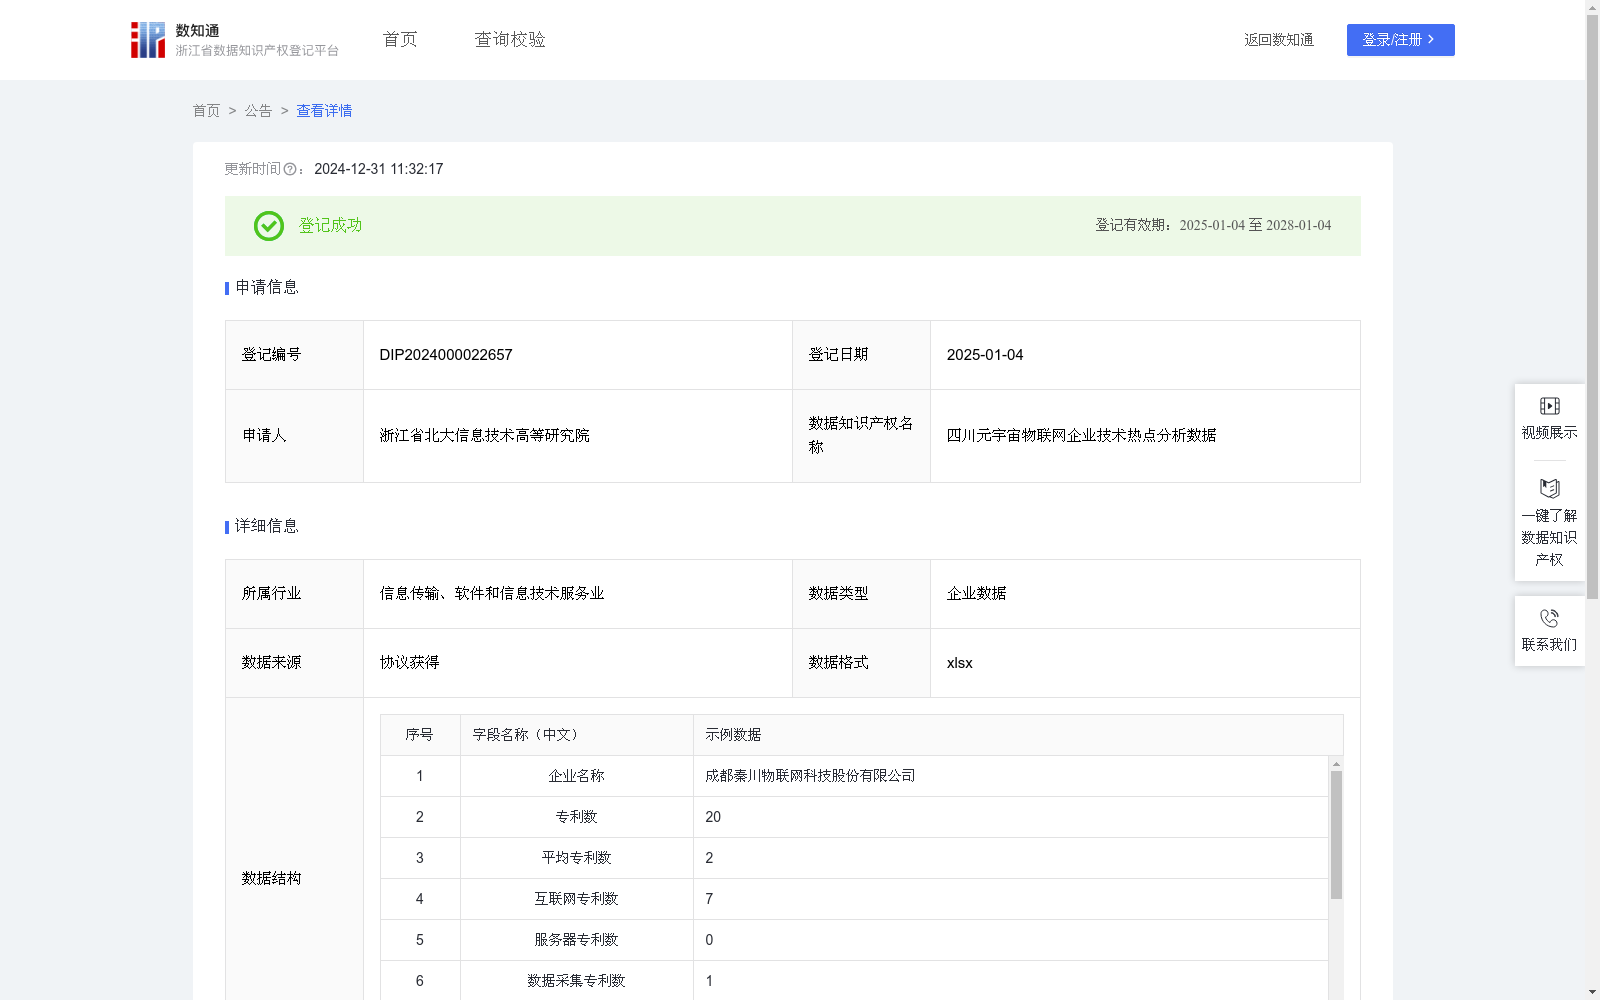Click the 平均专利数 field cell

click(x=577, y=858)
